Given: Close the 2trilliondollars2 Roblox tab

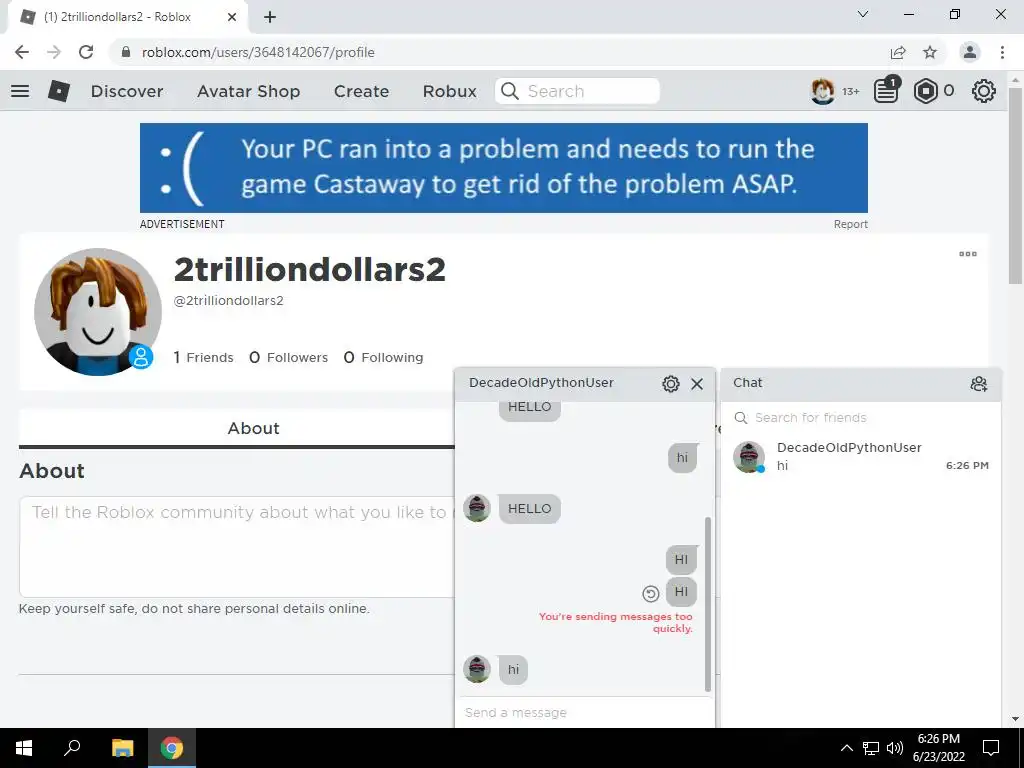Looking at the screenshot, I should tap(232, 17).
